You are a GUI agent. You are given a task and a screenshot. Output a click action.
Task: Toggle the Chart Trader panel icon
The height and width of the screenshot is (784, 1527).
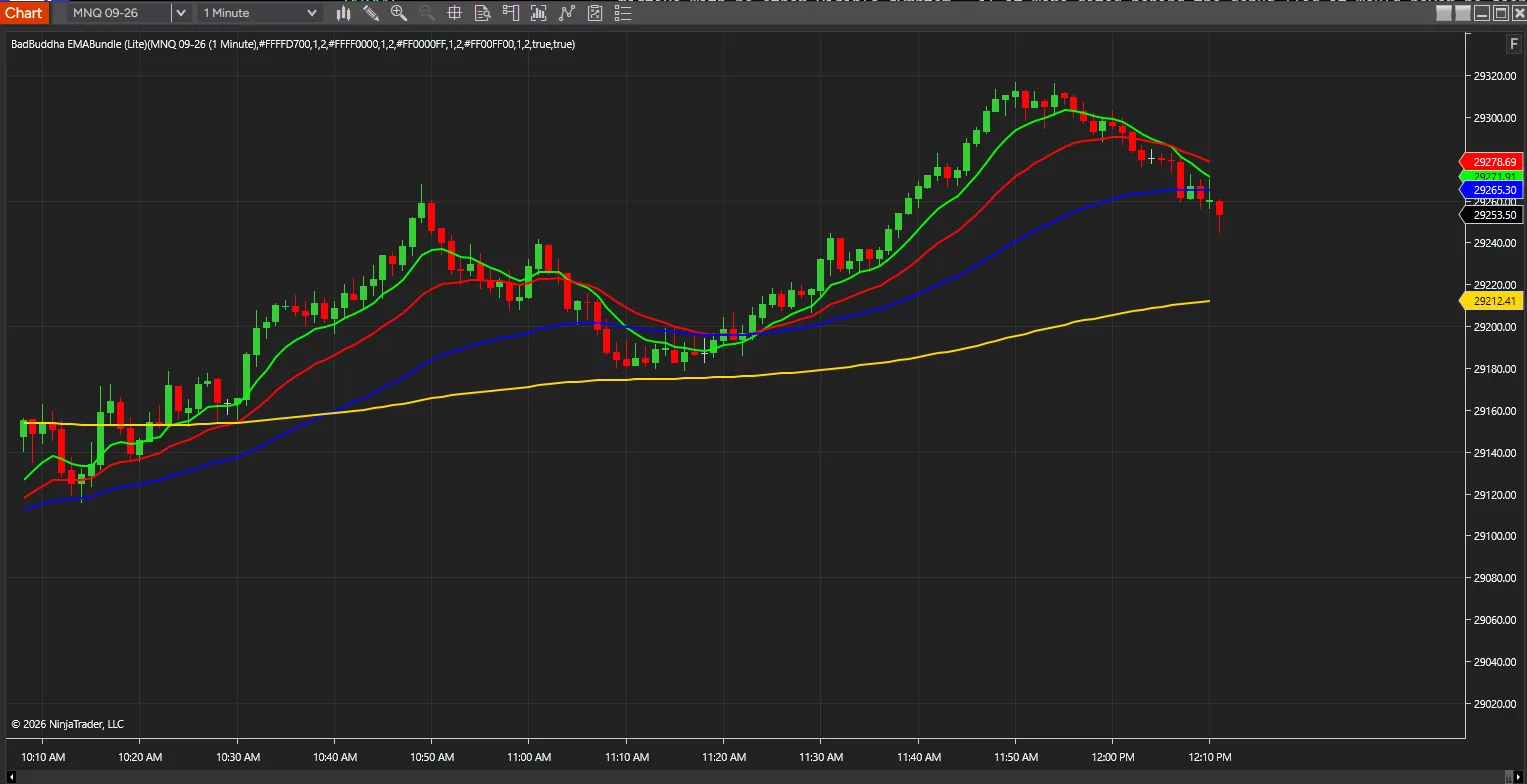511,13
